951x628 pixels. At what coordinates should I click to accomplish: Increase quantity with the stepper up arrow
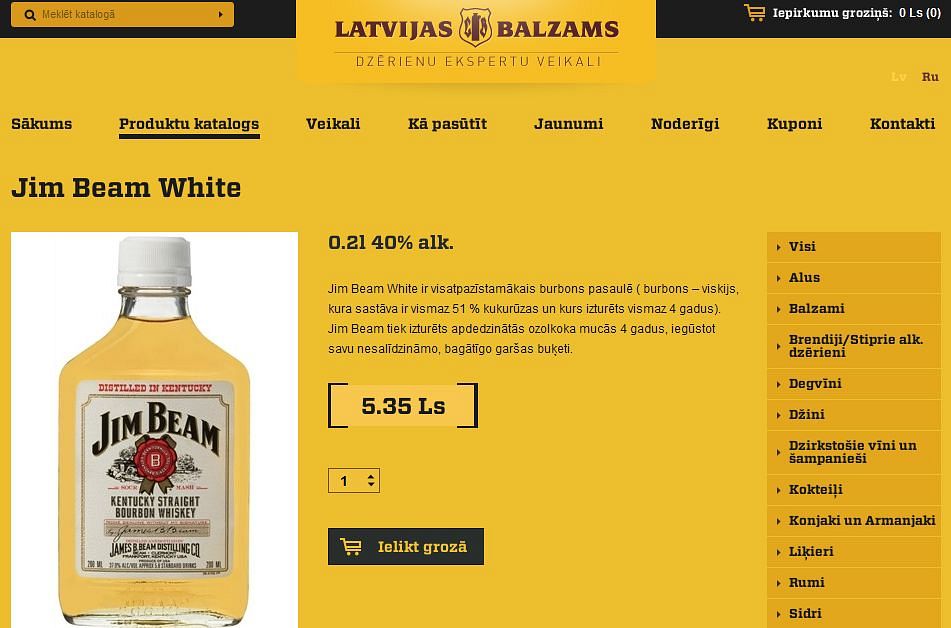tap(371, 476)
